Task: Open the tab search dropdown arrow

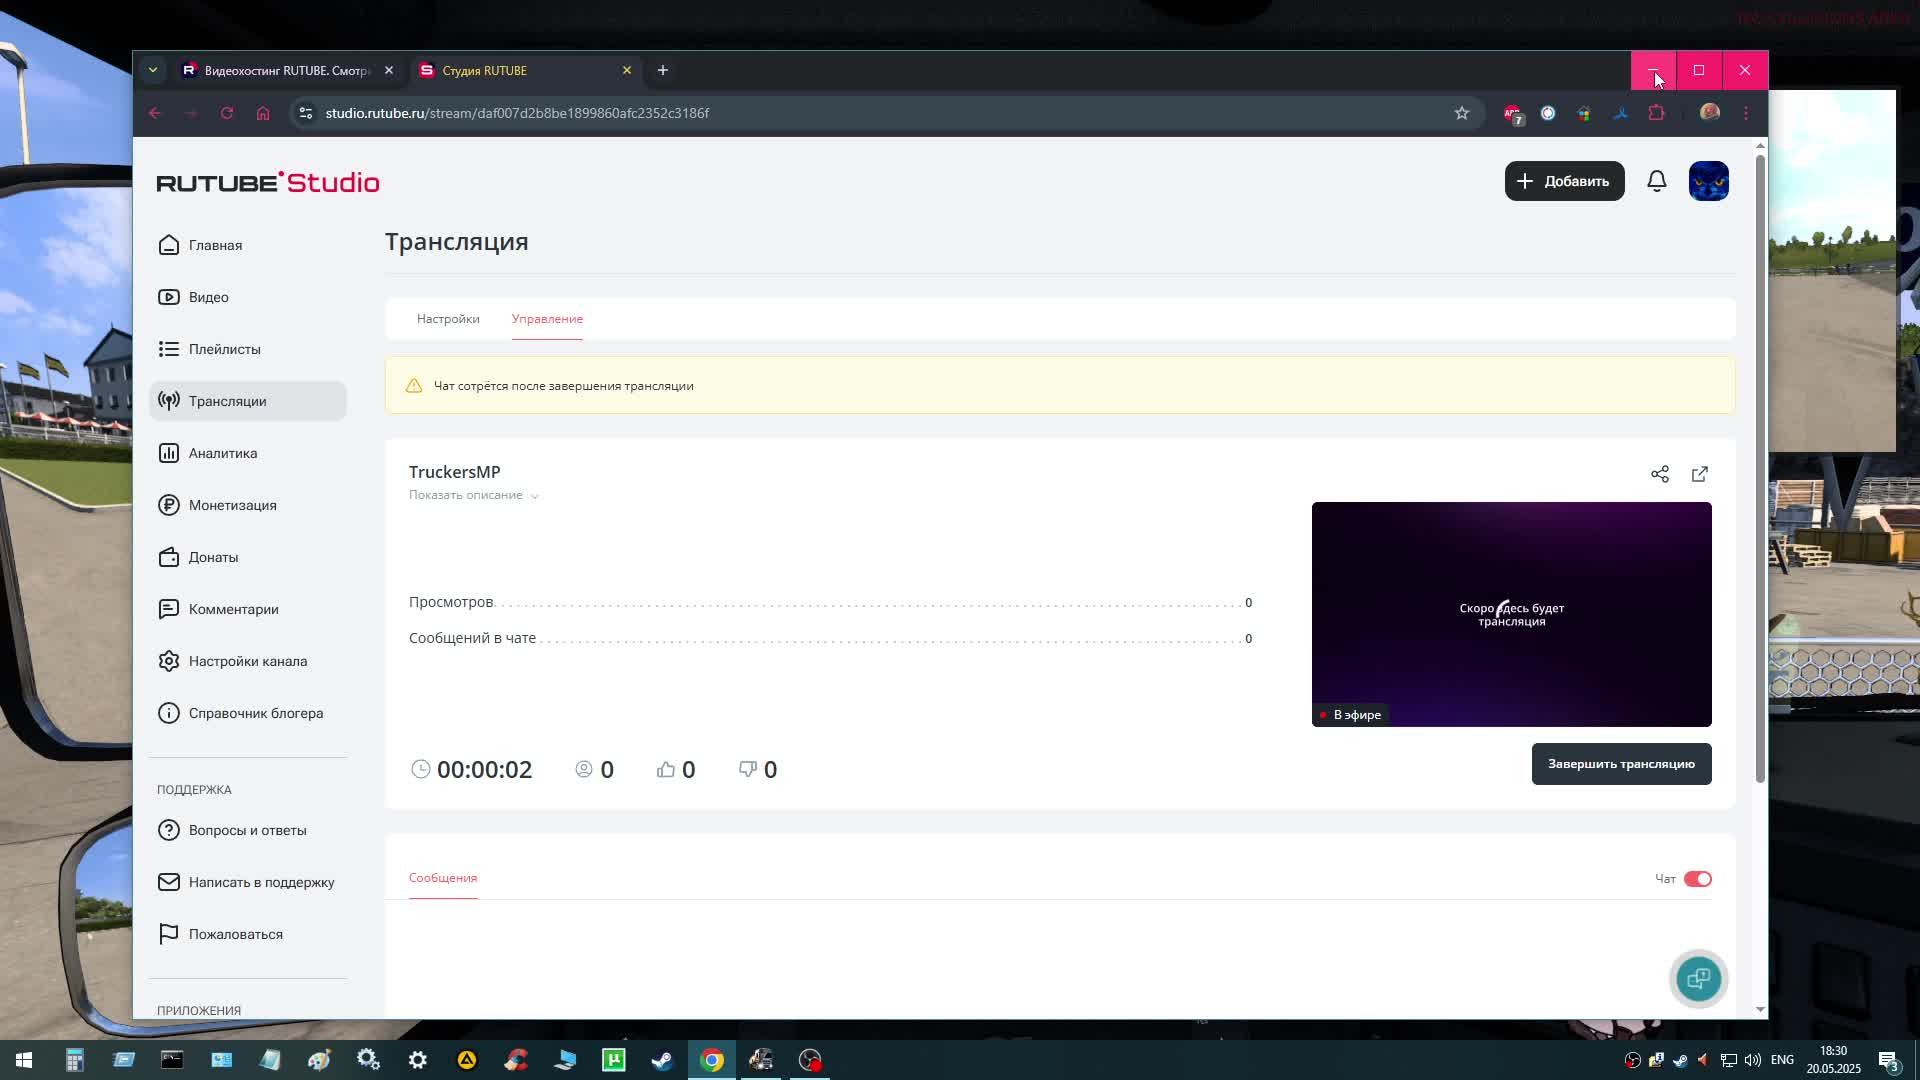Action: point(152,70)
